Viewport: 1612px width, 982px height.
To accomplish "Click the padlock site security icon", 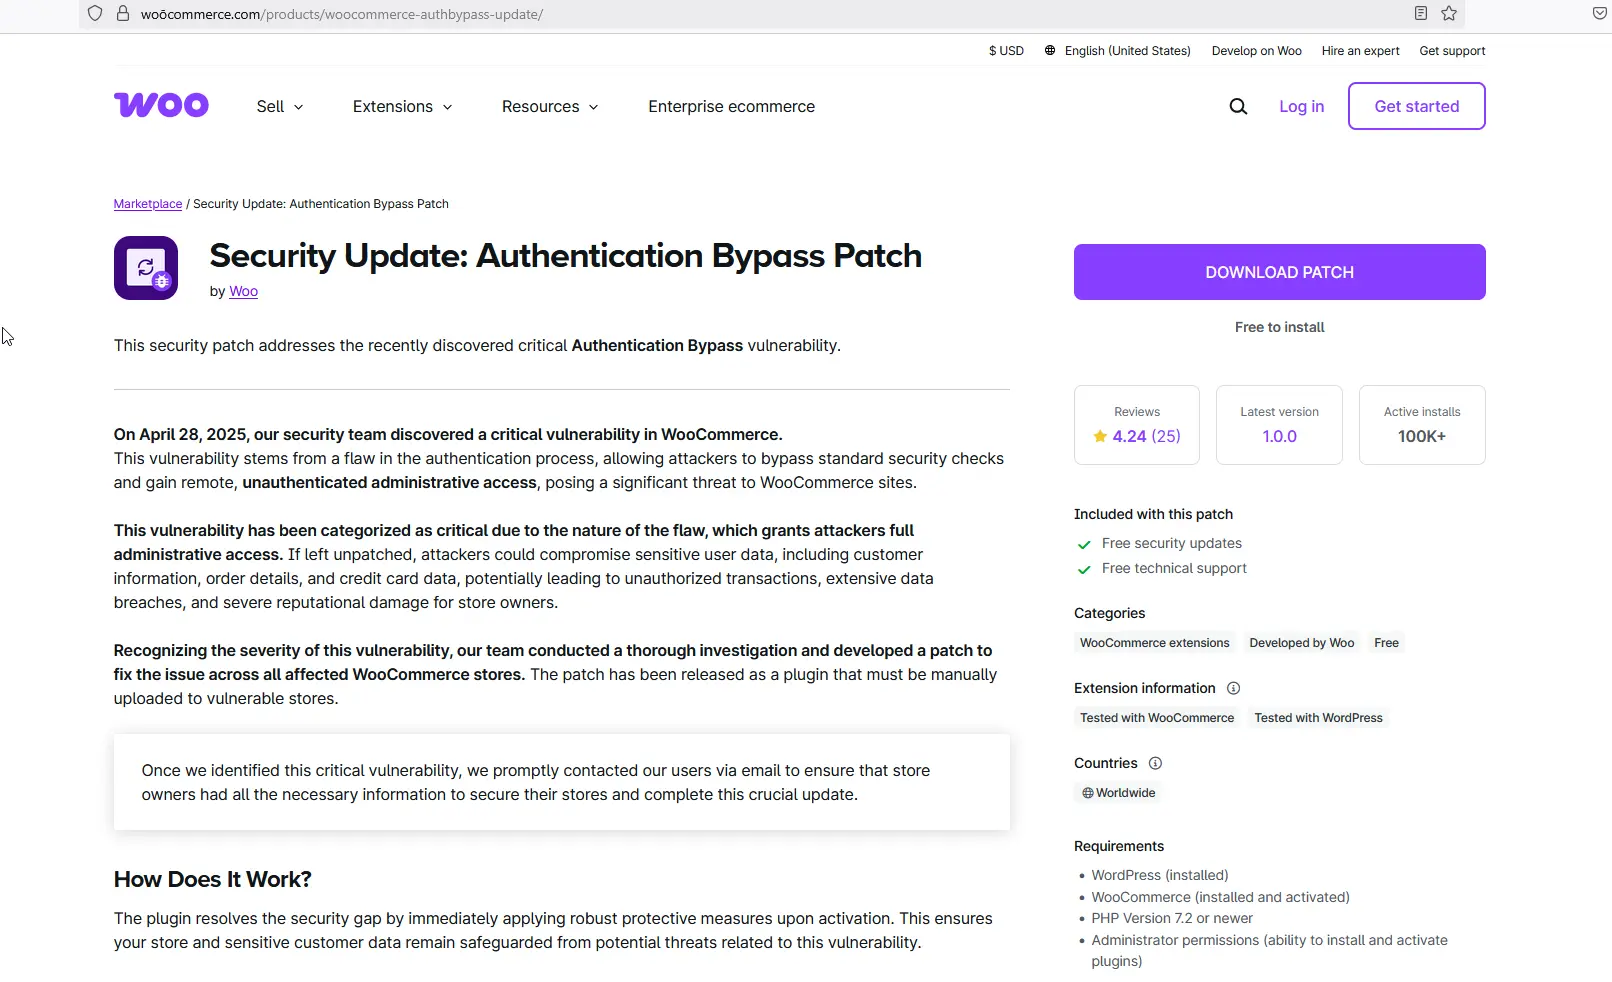I will click(x=123, y=14).
